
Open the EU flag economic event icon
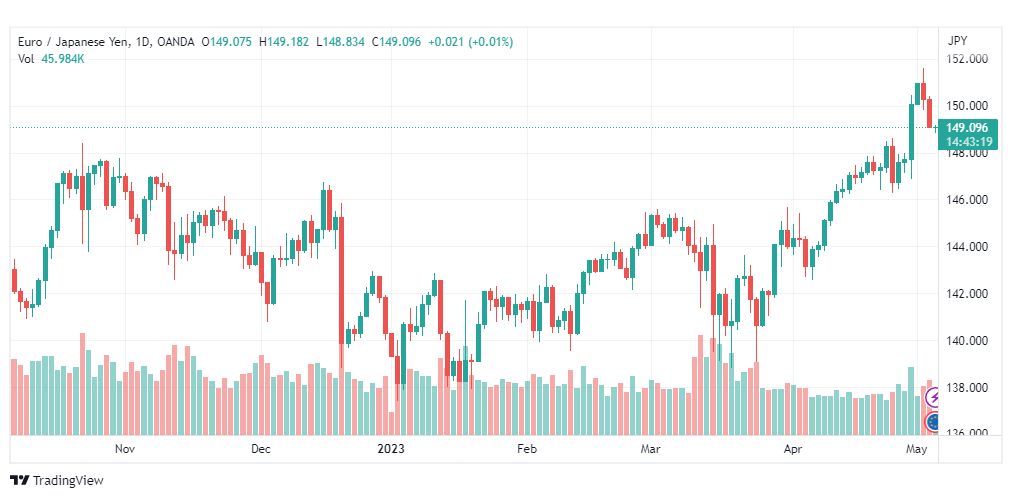[933, 423]
